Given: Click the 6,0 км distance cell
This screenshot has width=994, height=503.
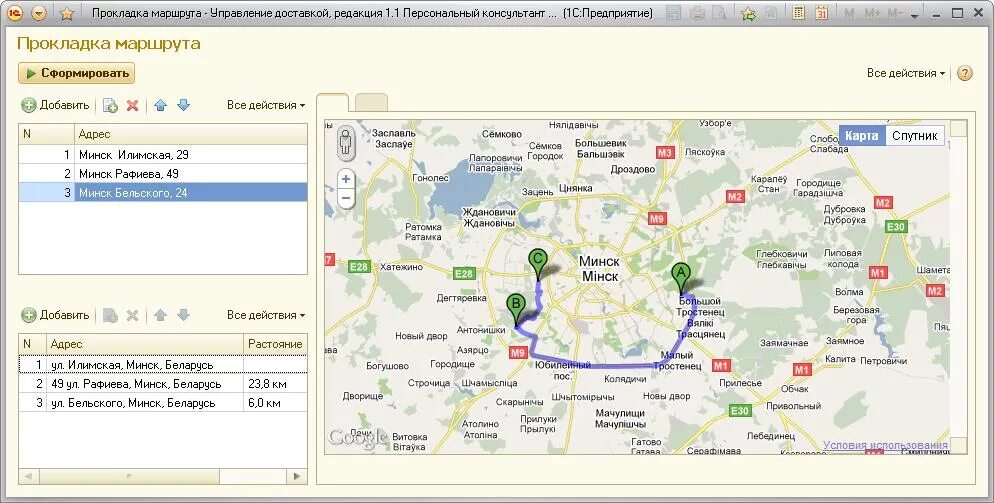Looking at the screenshot, I should [x=275, y=403].
